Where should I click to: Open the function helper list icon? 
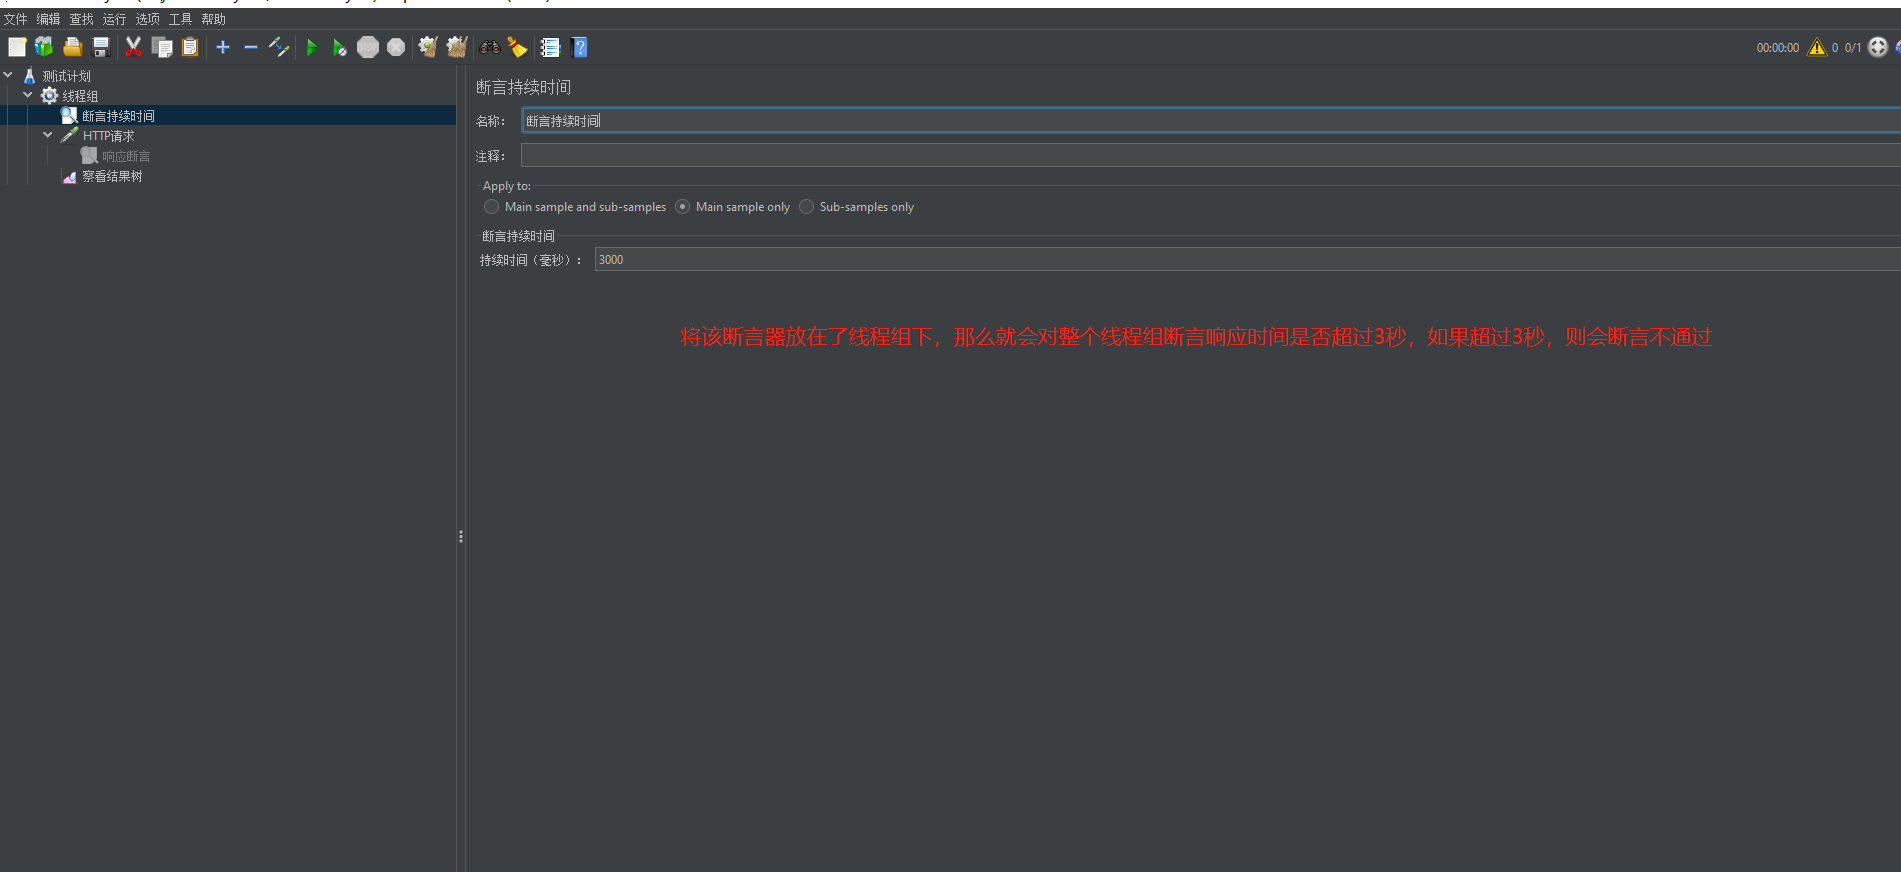click(x=550, y=47)
